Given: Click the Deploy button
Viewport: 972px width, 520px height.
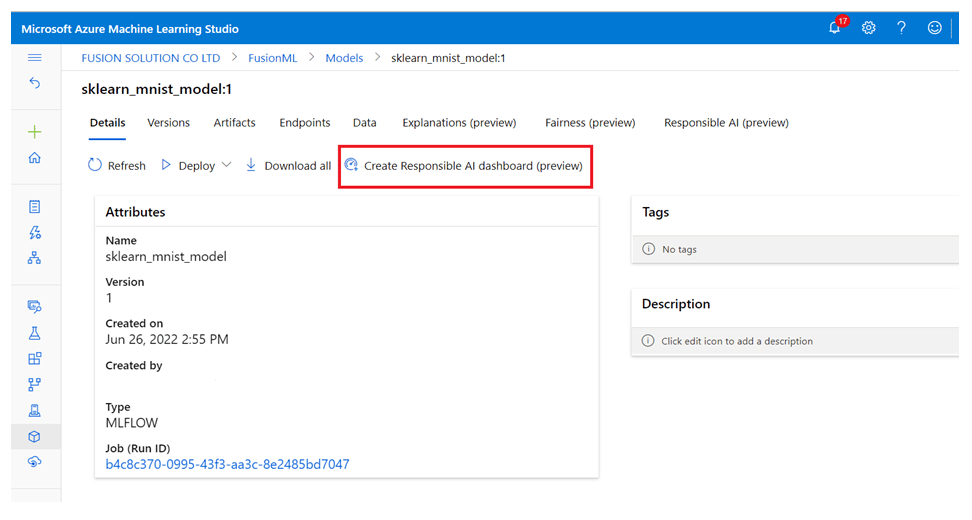Looking at the screenshot, I should [188, 165].
